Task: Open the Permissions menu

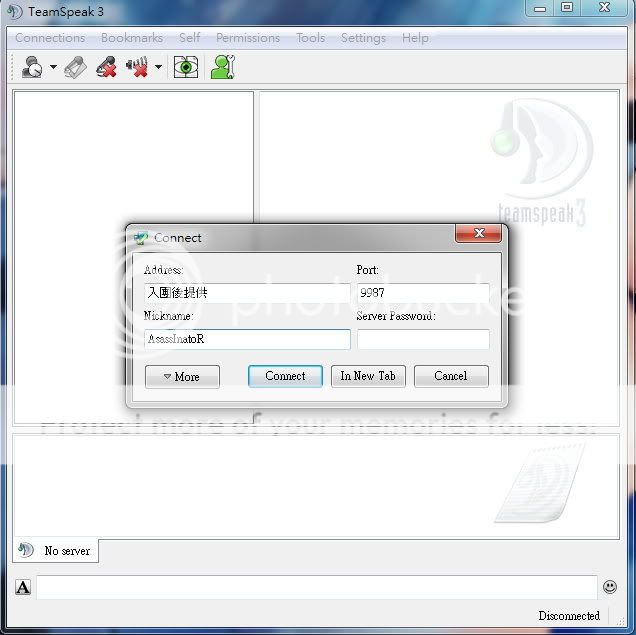Action: pos(248,38)
